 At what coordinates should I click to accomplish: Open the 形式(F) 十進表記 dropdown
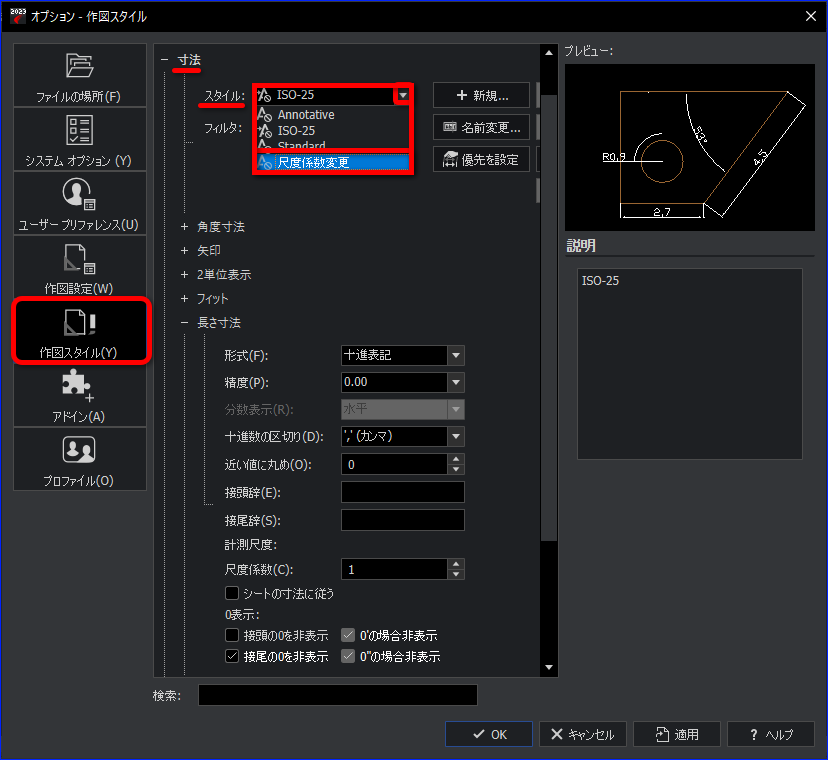click(456, 356)
